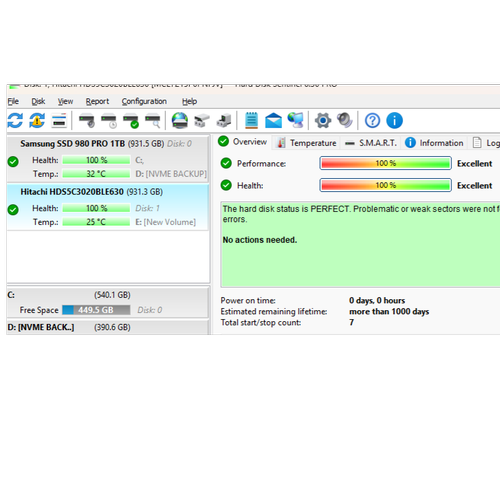Click the Excellent rating beside Health

pyautogui.click(x=475, y=186)
